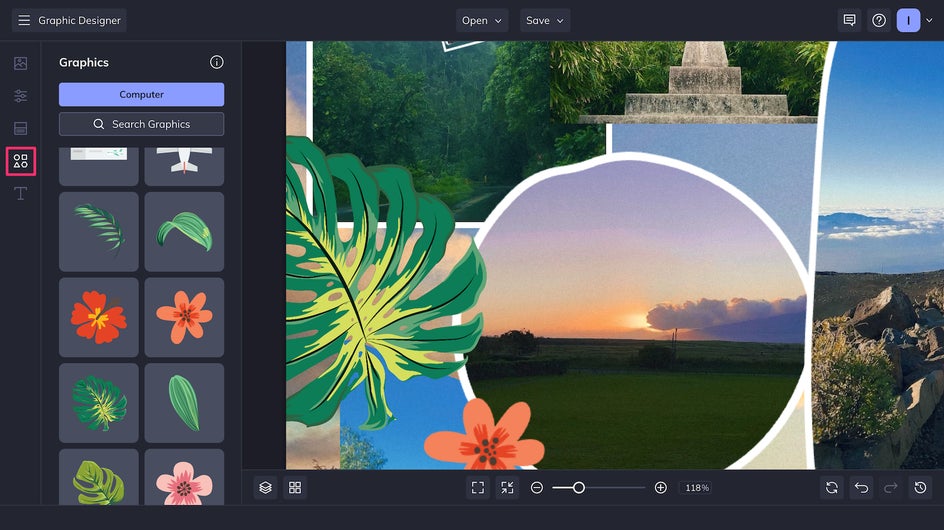Viewport: 944px width, 530px height.
Task: Select the Text tool icon
Action: click(x=20, y=193)
